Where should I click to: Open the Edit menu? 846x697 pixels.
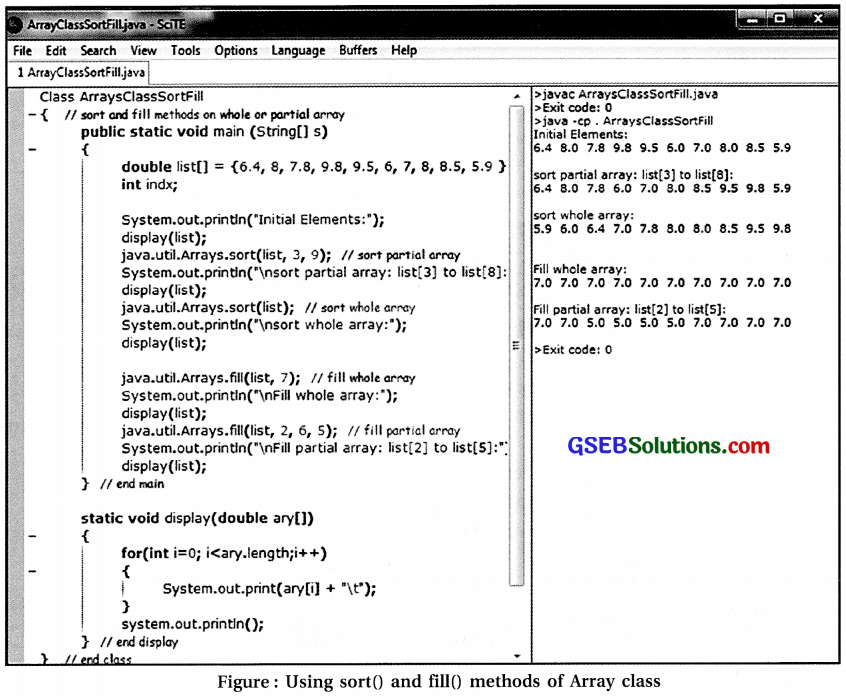(x=56, y=50)
